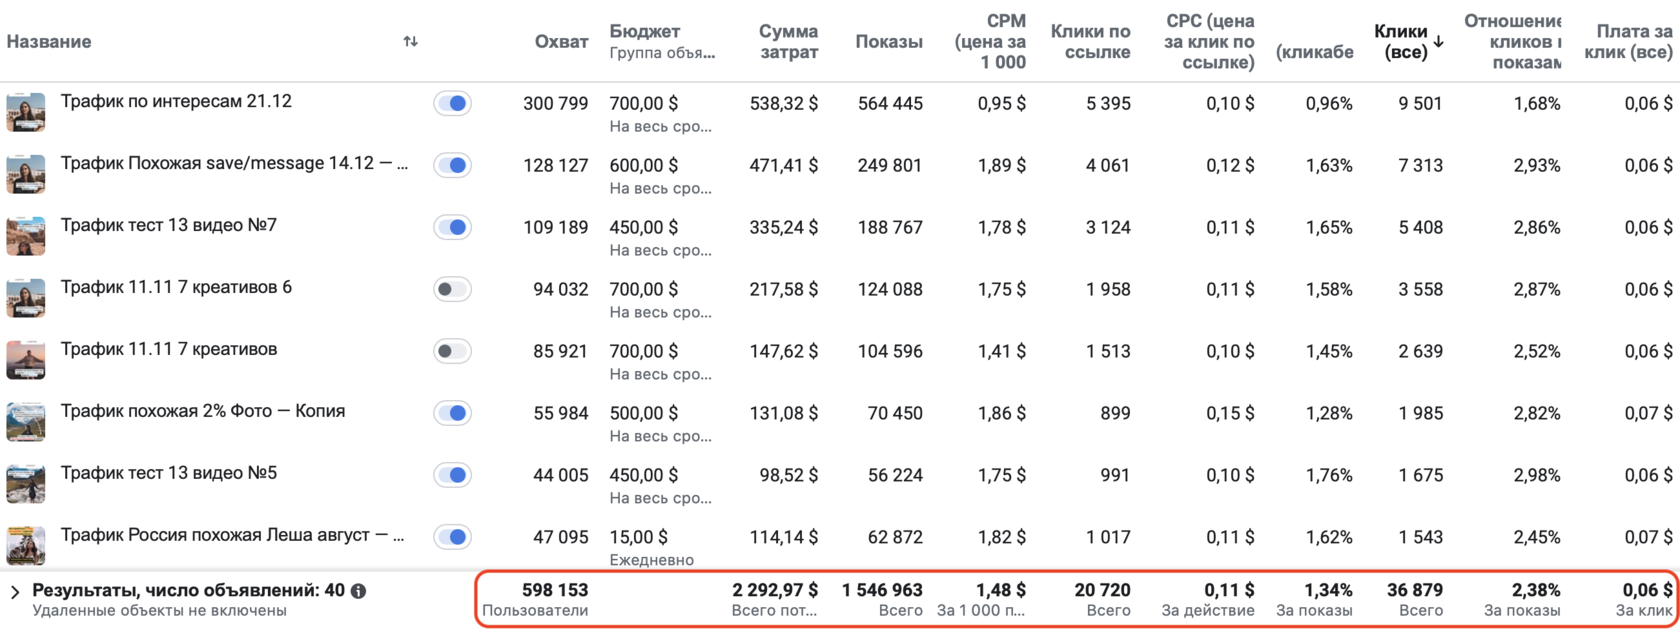Expand the Результаты summary row chevron
1680x635 pixels.
(x=15, y=592)
